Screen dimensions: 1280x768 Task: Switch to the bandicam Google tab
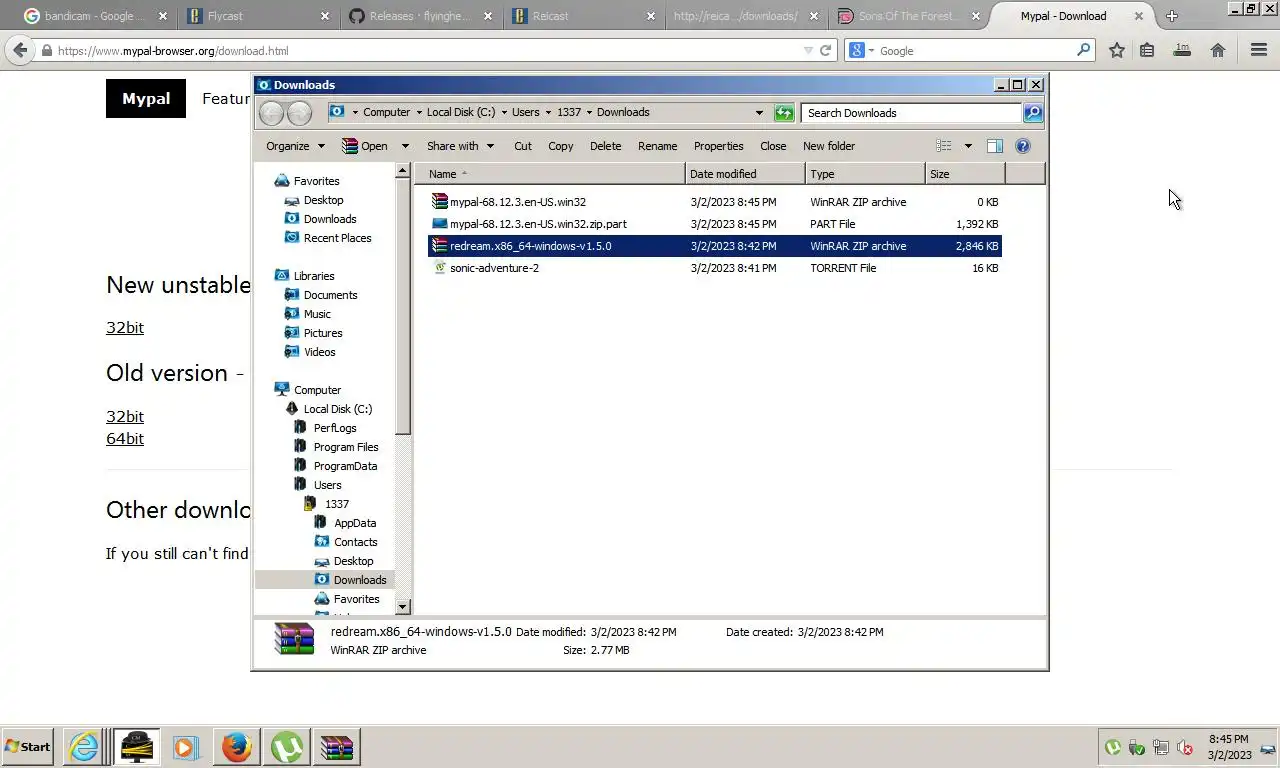click(x=95, y=16)
